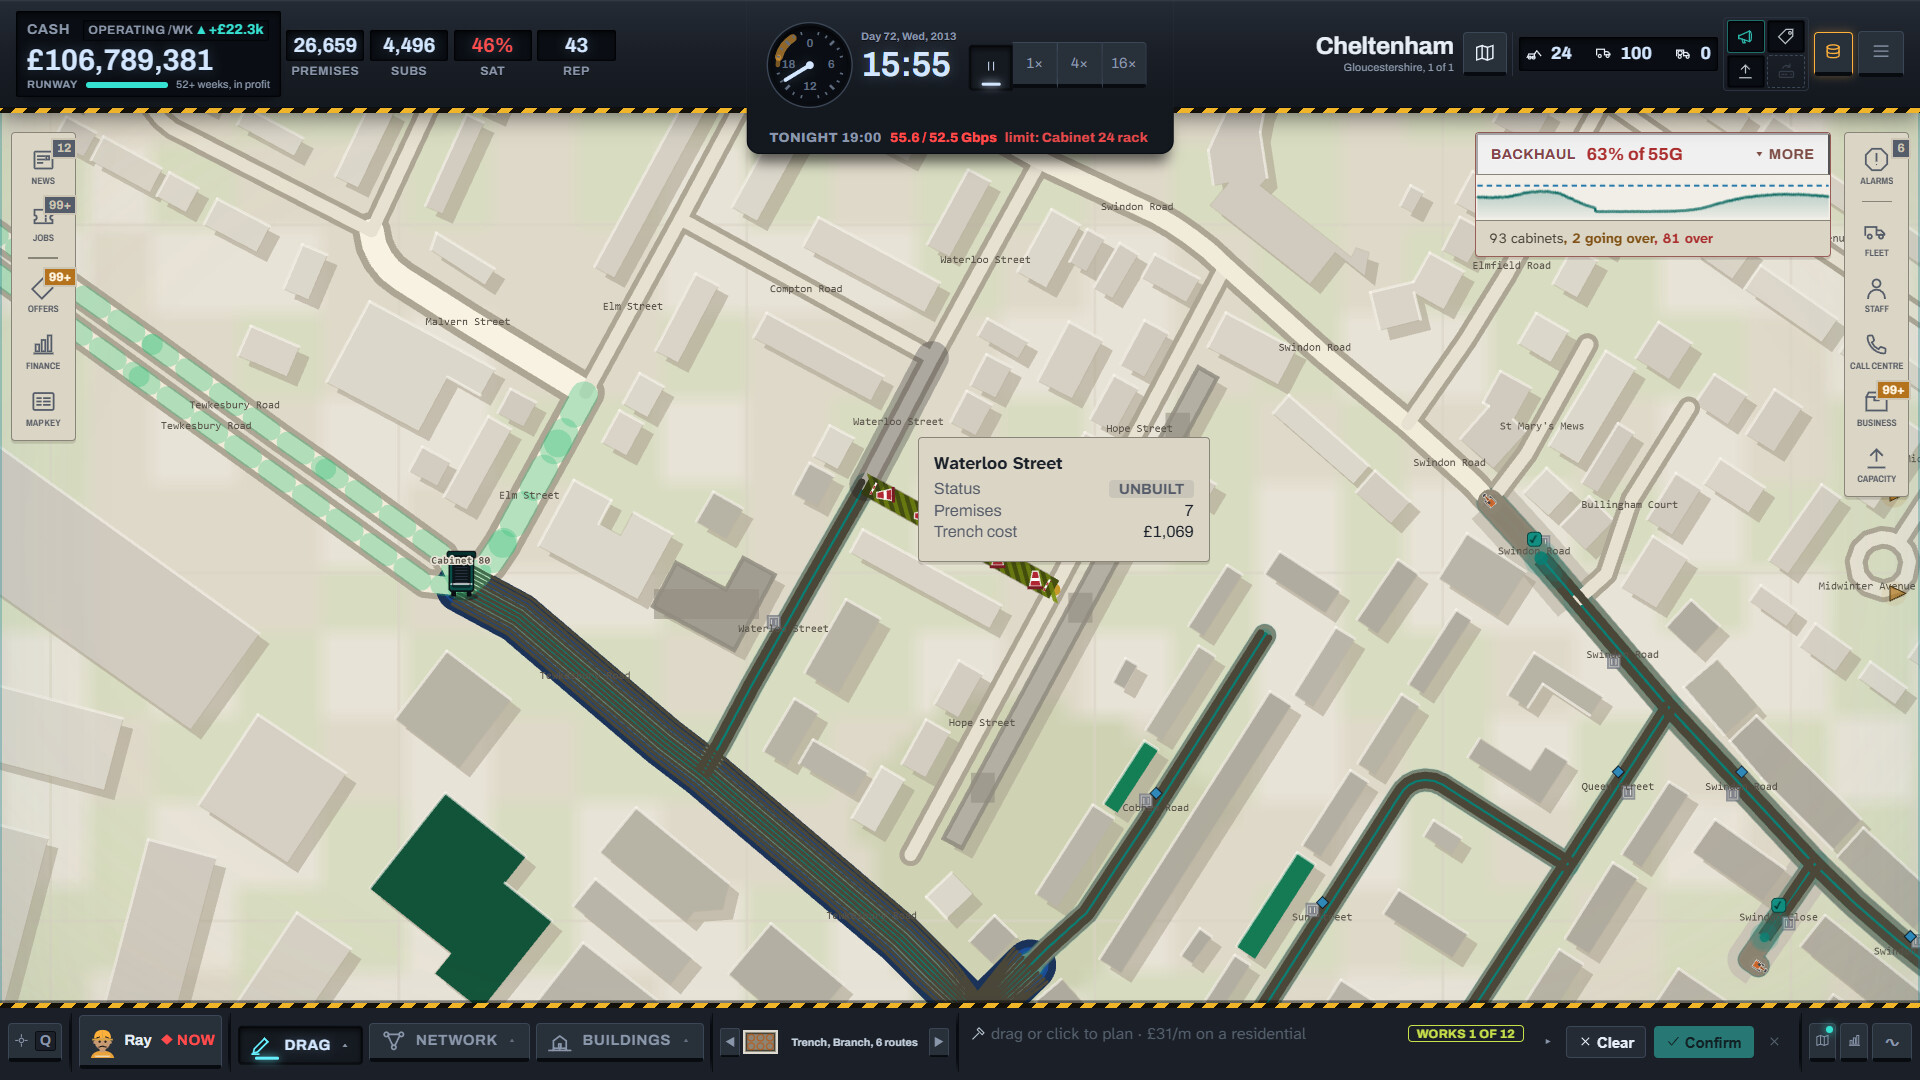Select previous trench type arrow

pyautogui.click(x=730, y=1042)
